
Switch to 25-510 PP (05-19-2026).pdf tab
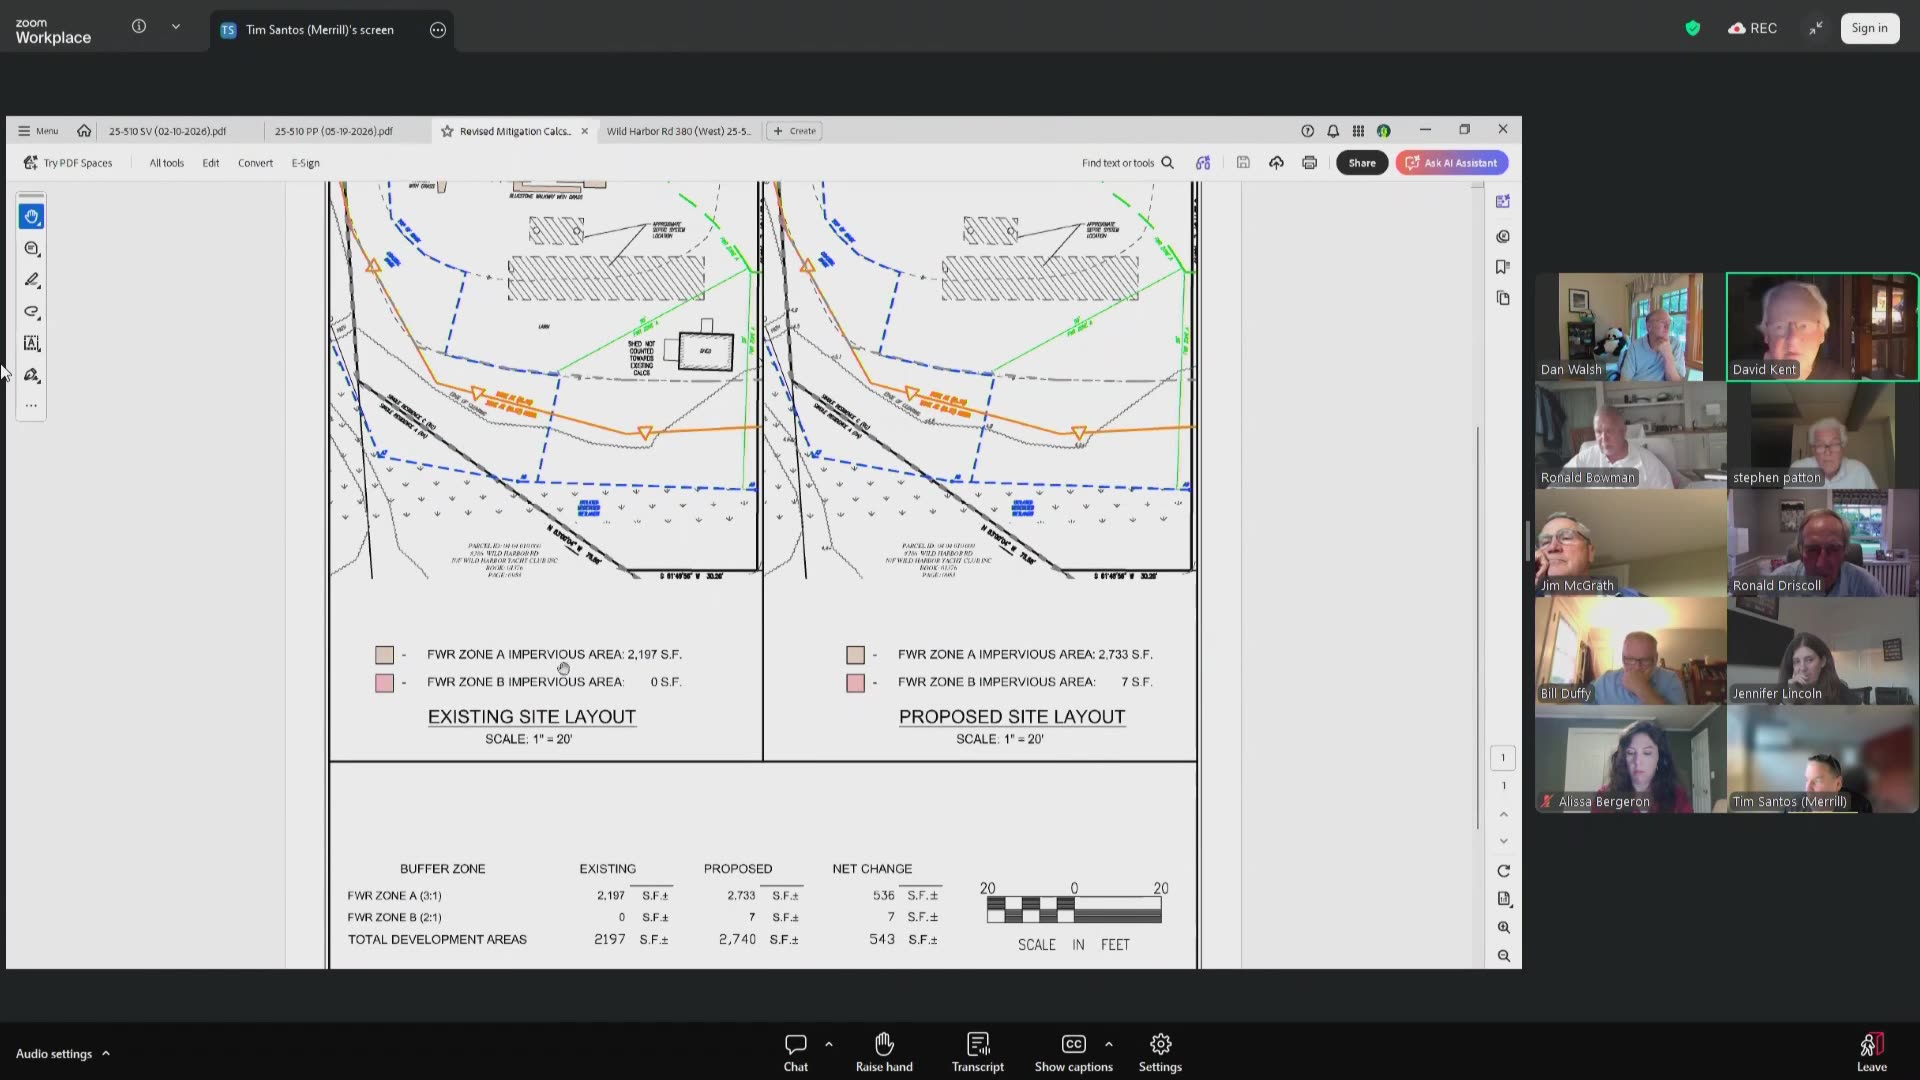pos(333,131)
